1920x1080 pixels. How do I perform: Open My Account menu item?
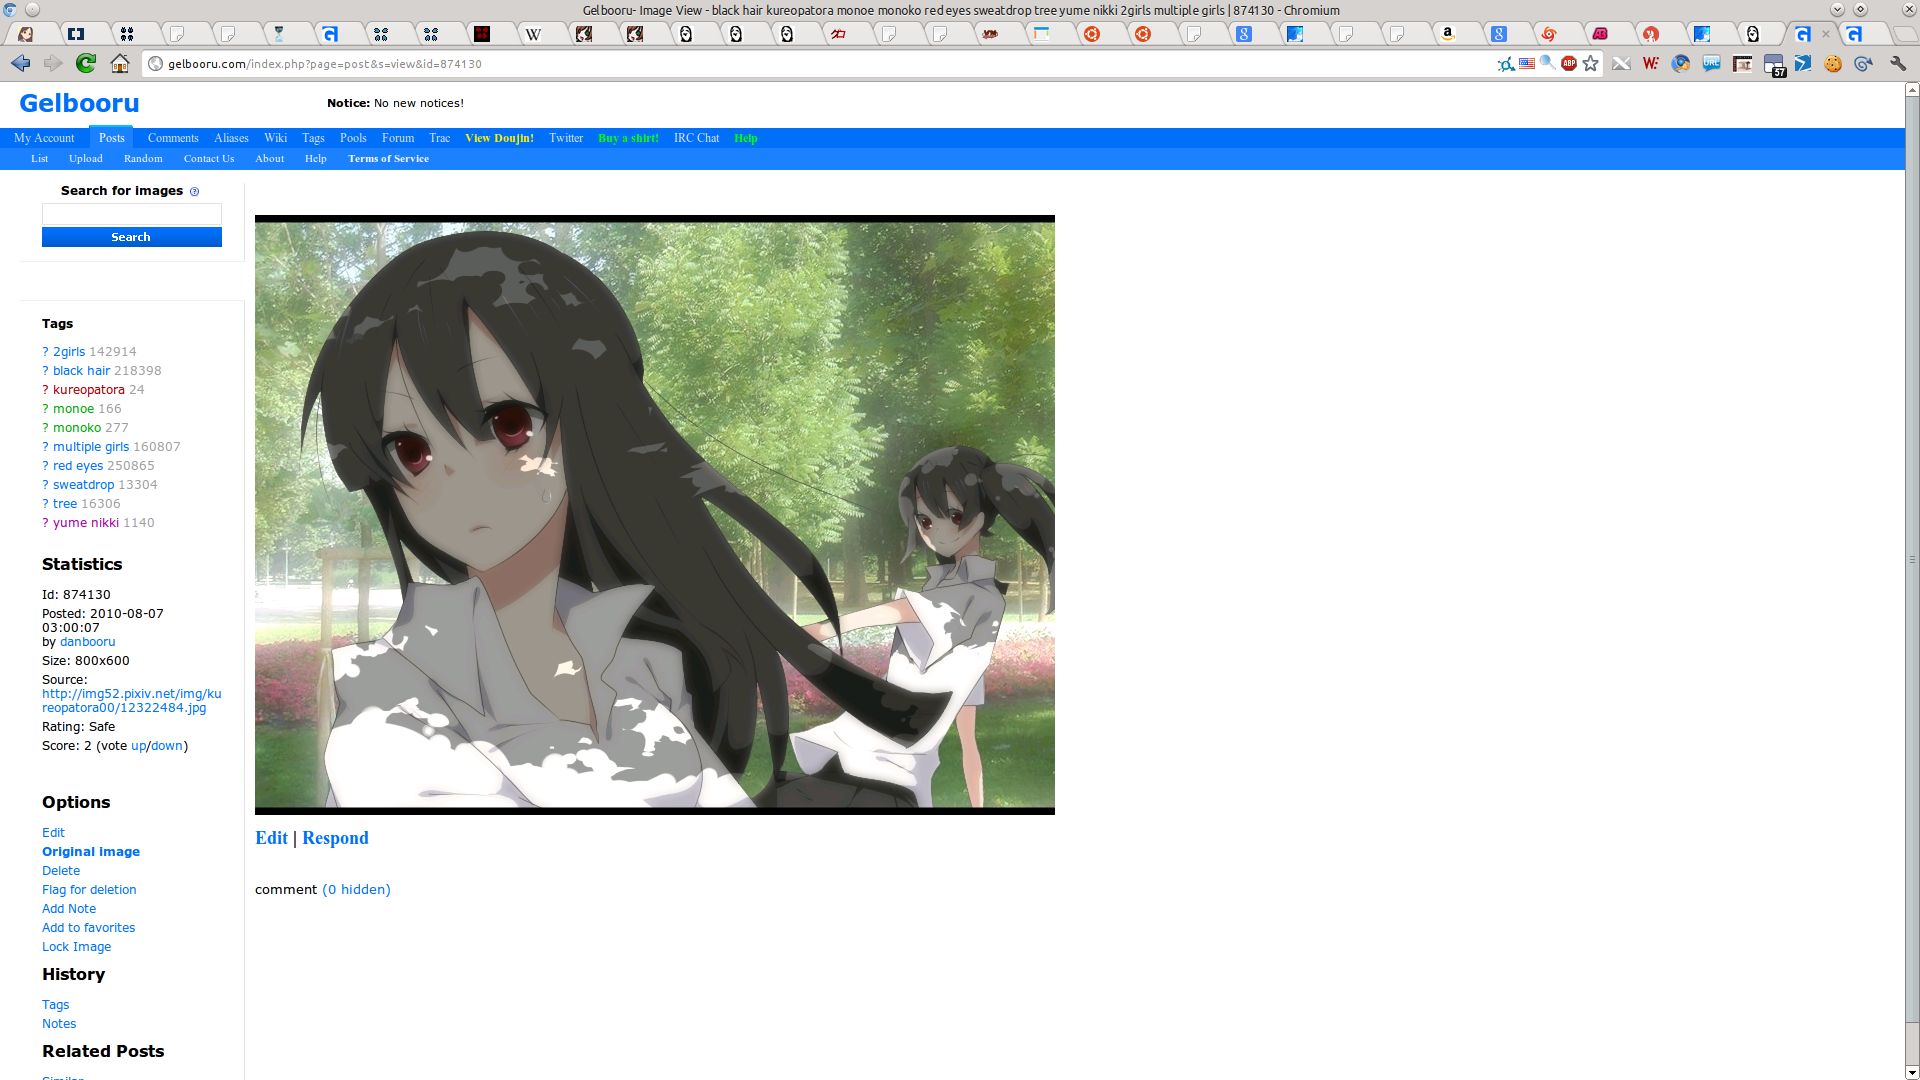coord(44,138)
